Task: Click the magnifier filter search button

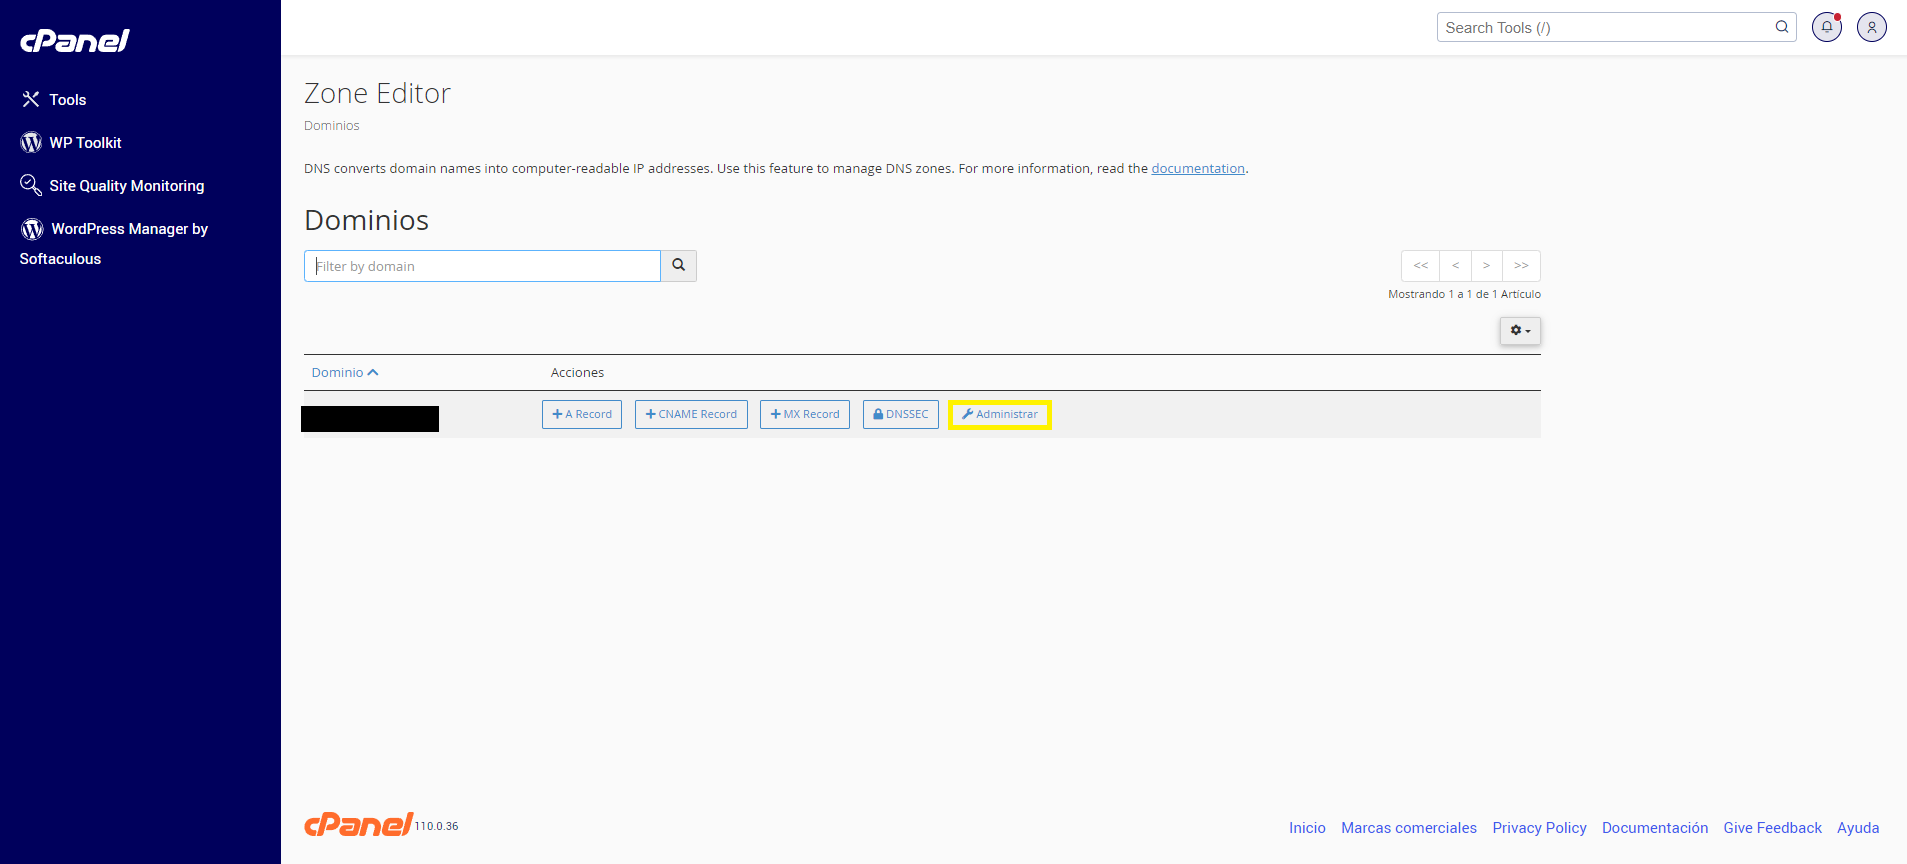Action: click(678, 266)
